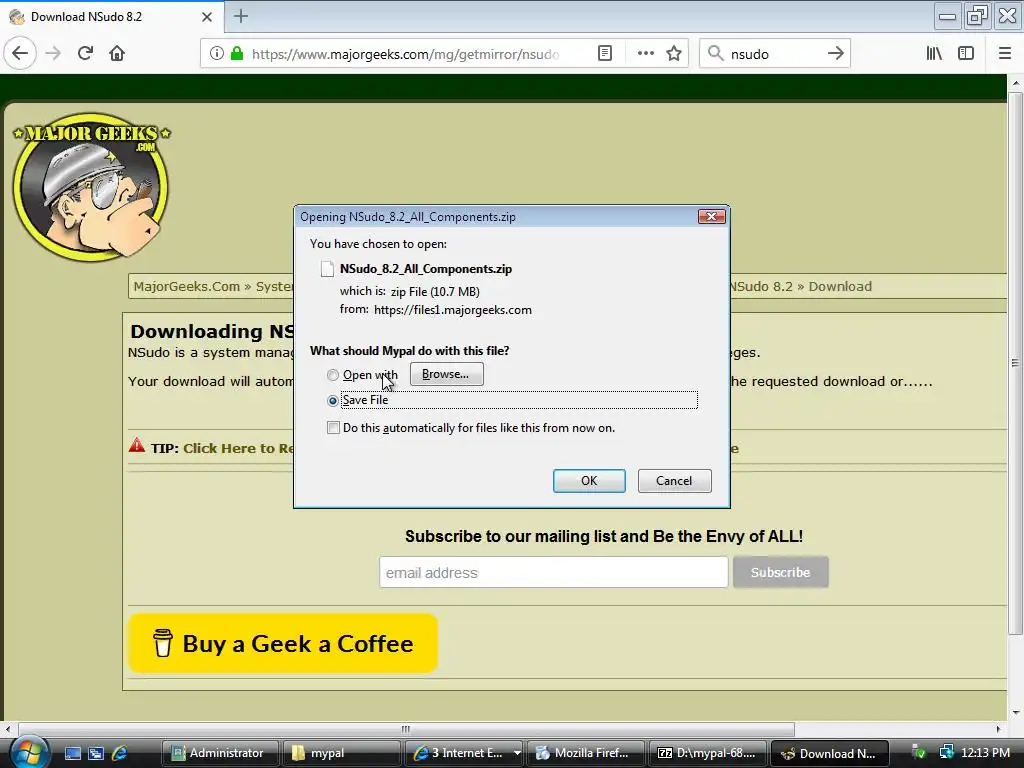The image size is (1024, 768).
Task: Open a new tab with plus
Action: point(241,16)
